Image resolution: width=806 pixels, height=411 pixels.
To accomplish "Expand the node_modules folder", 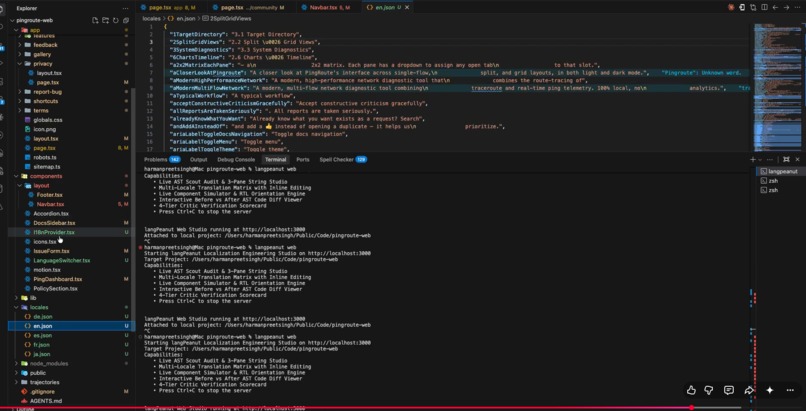I will 16,364.
